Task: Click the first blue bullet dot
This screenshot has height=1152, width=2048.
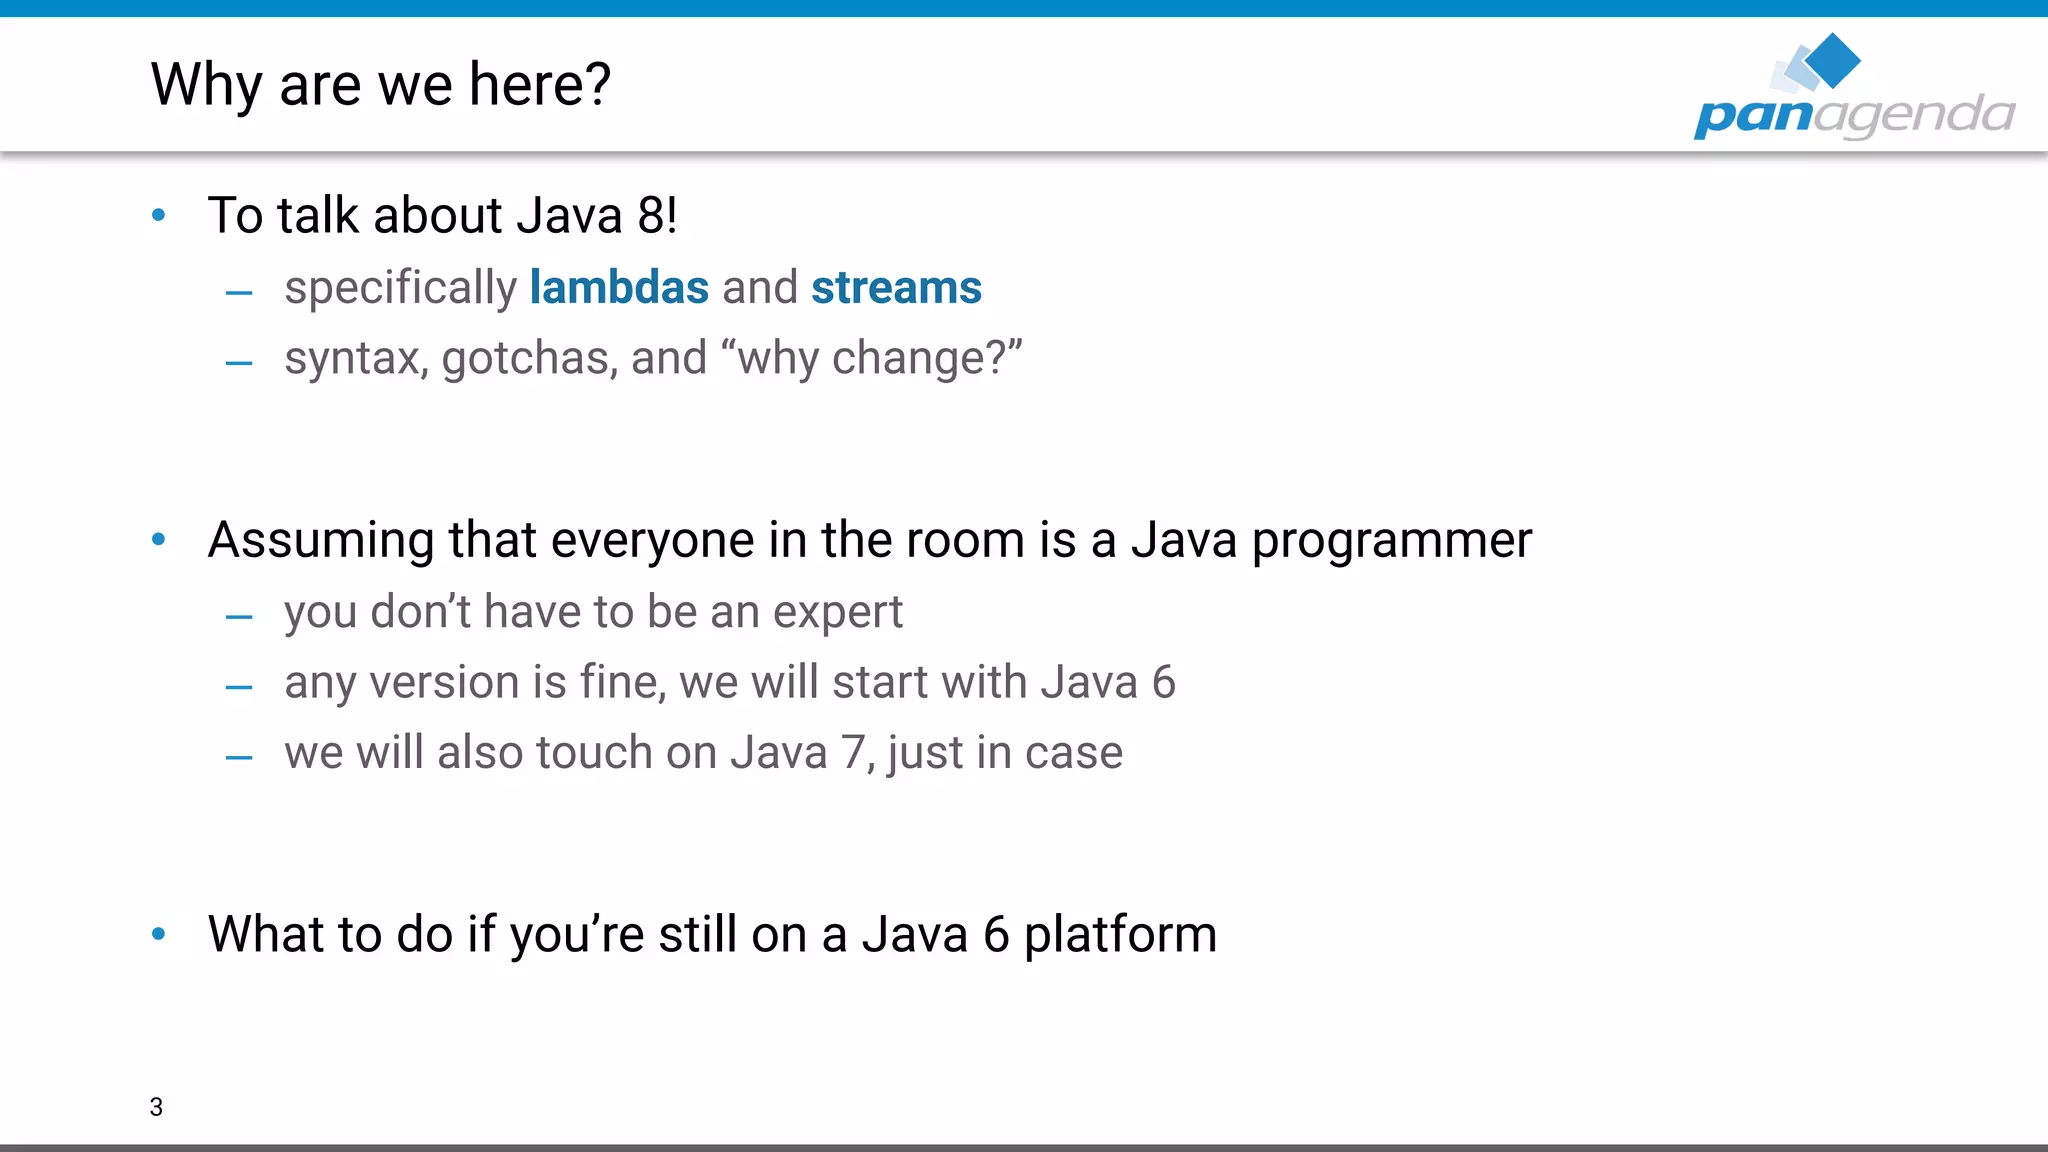Action: pyautogui.click(x=158, y=215)
